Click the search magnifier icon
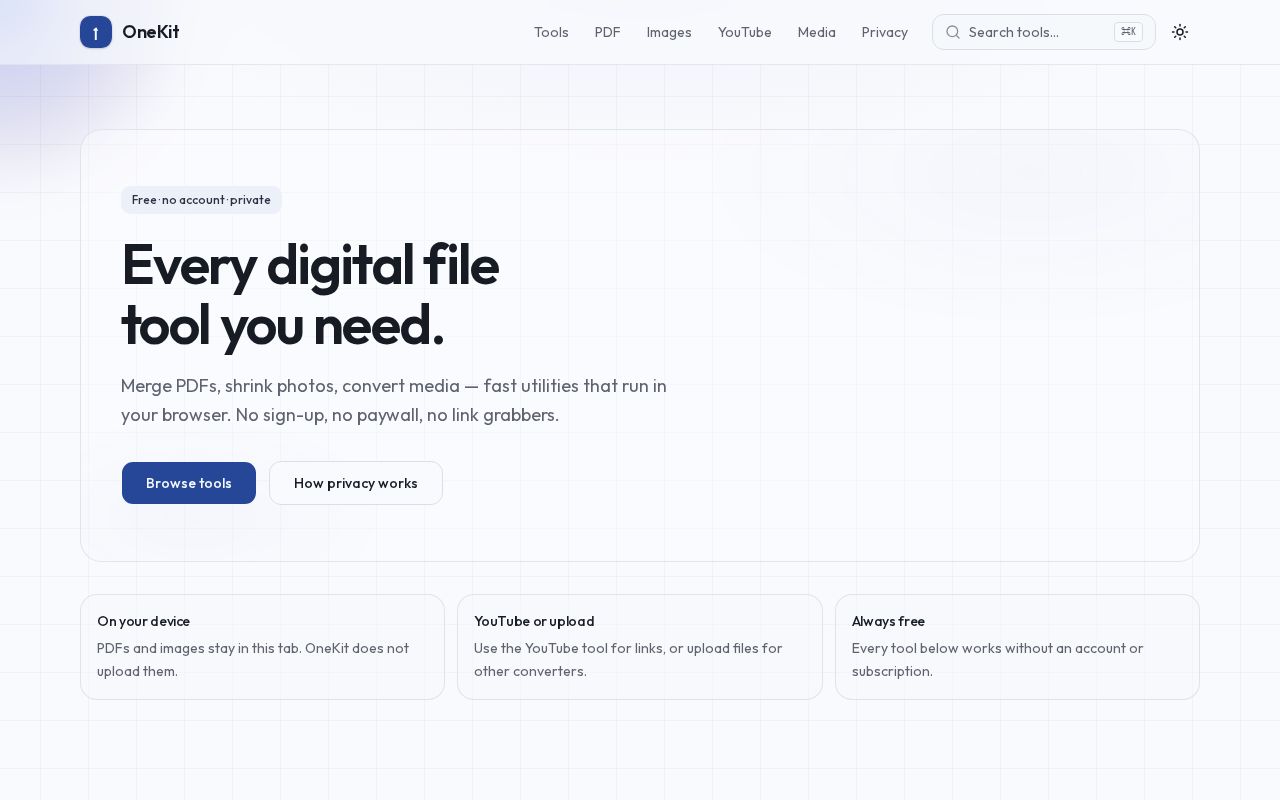 (953, 32)
